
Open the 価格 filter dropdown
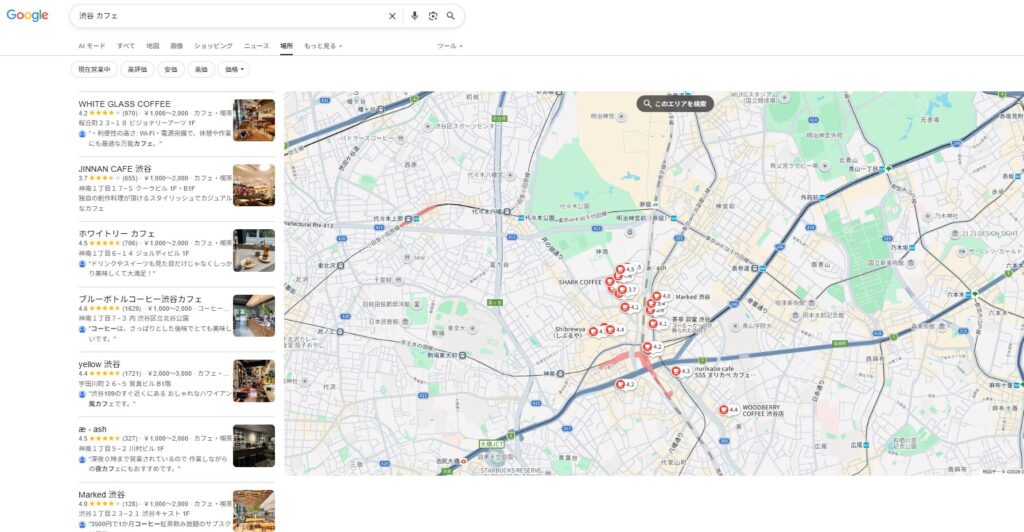pos(234,69)
